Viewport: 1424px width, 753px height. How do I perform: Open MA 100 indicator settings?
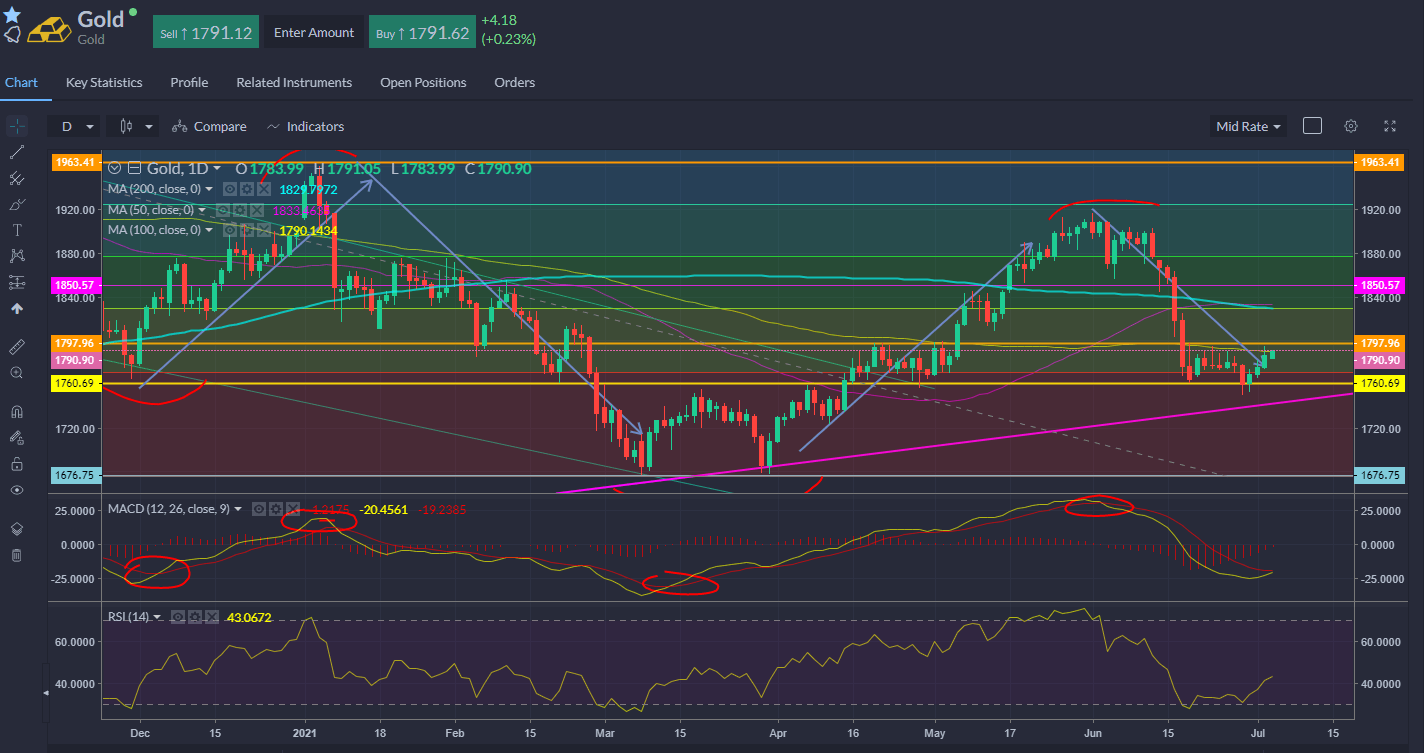pos(246,230)
